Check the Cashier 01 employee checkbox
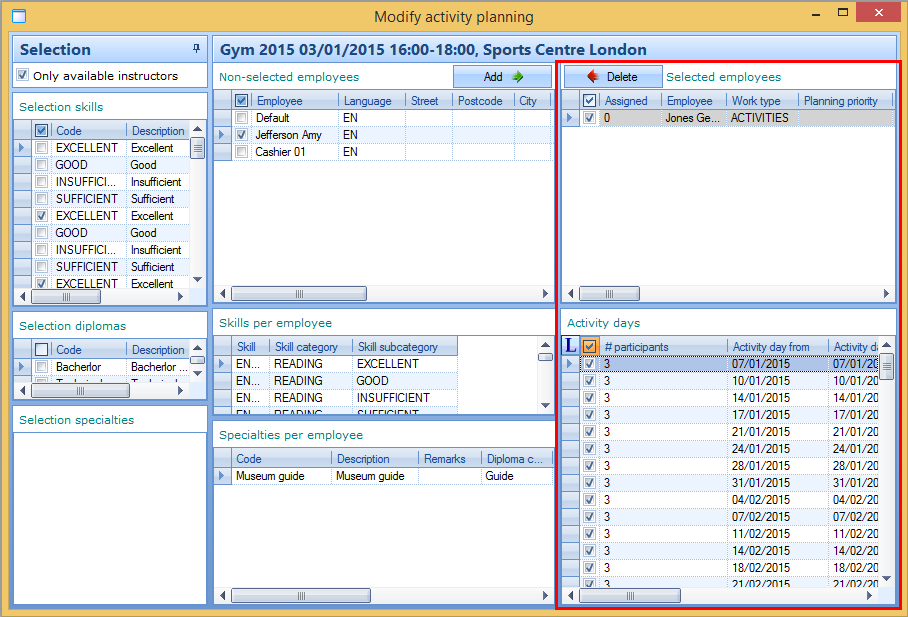The height and width of the screenshot is (617, 908). 241,152
